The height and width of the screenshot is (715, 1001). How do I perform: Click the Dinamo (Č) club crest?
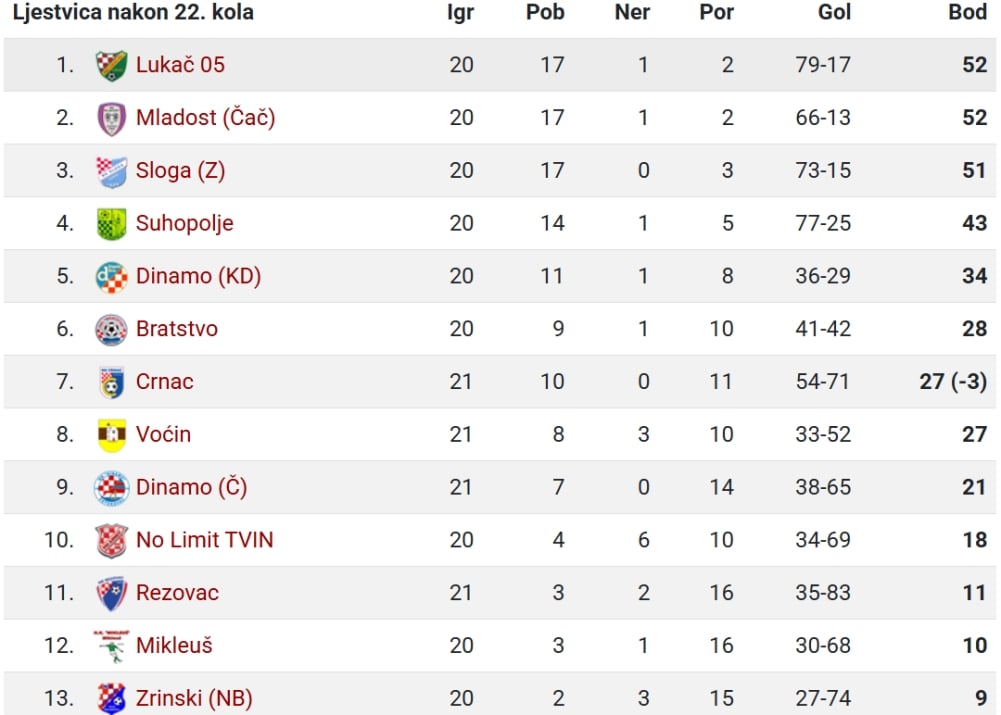112,488
